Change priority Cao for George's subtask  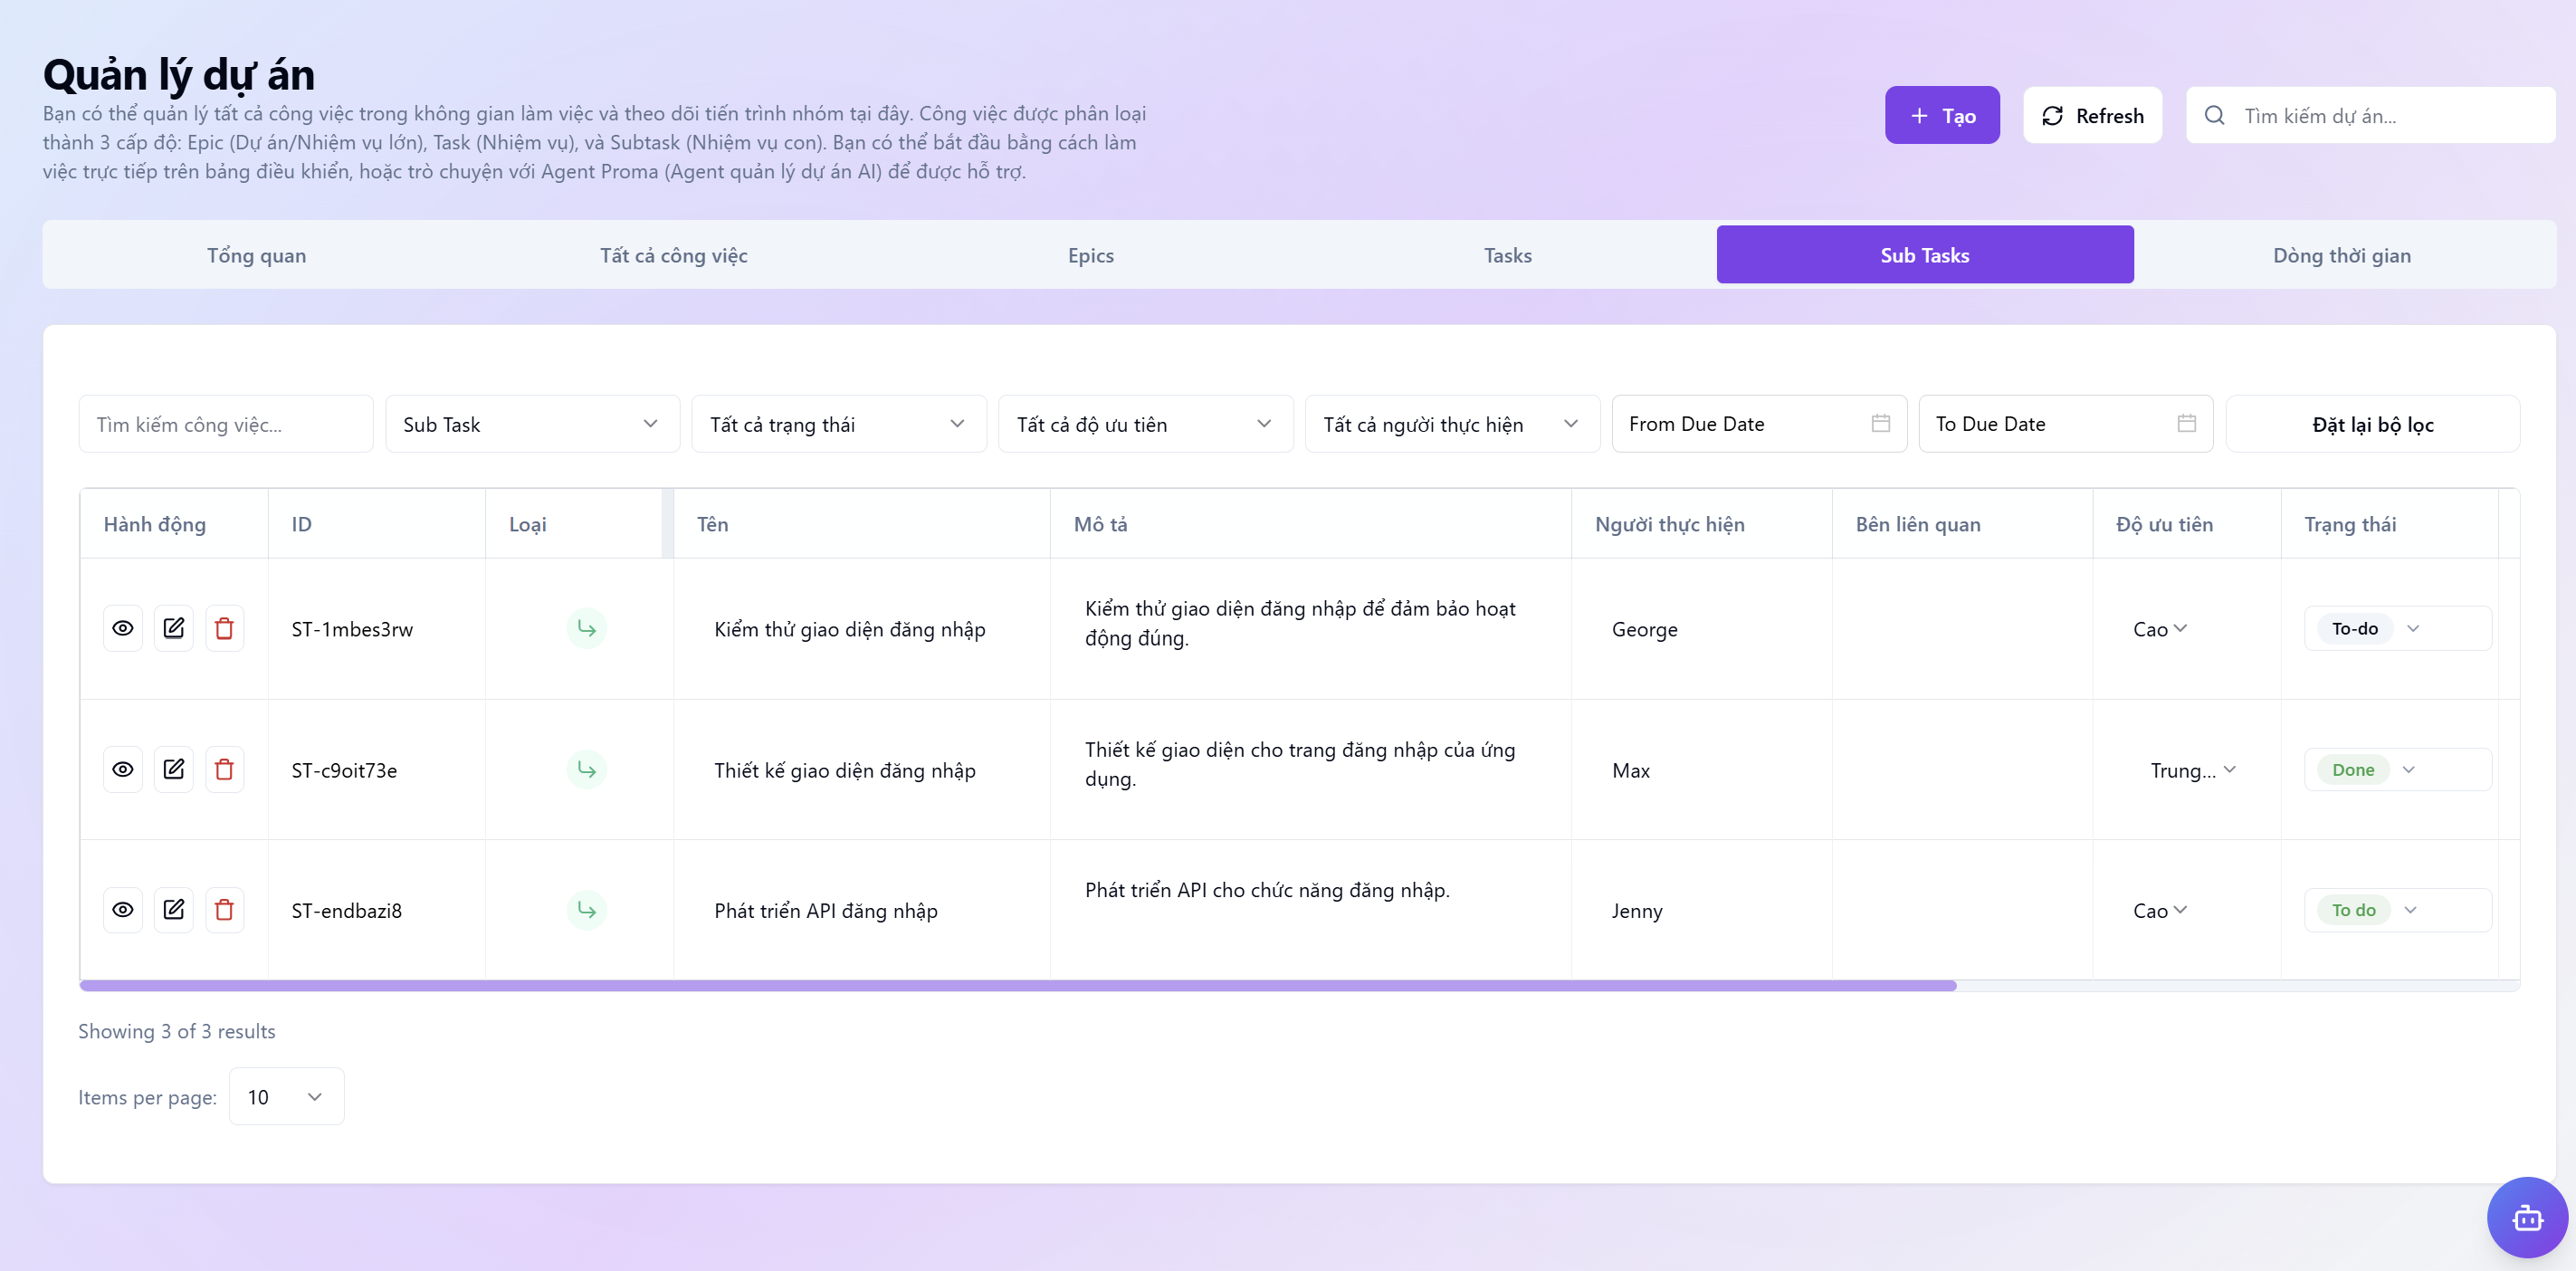click(x=2160, y=629)
